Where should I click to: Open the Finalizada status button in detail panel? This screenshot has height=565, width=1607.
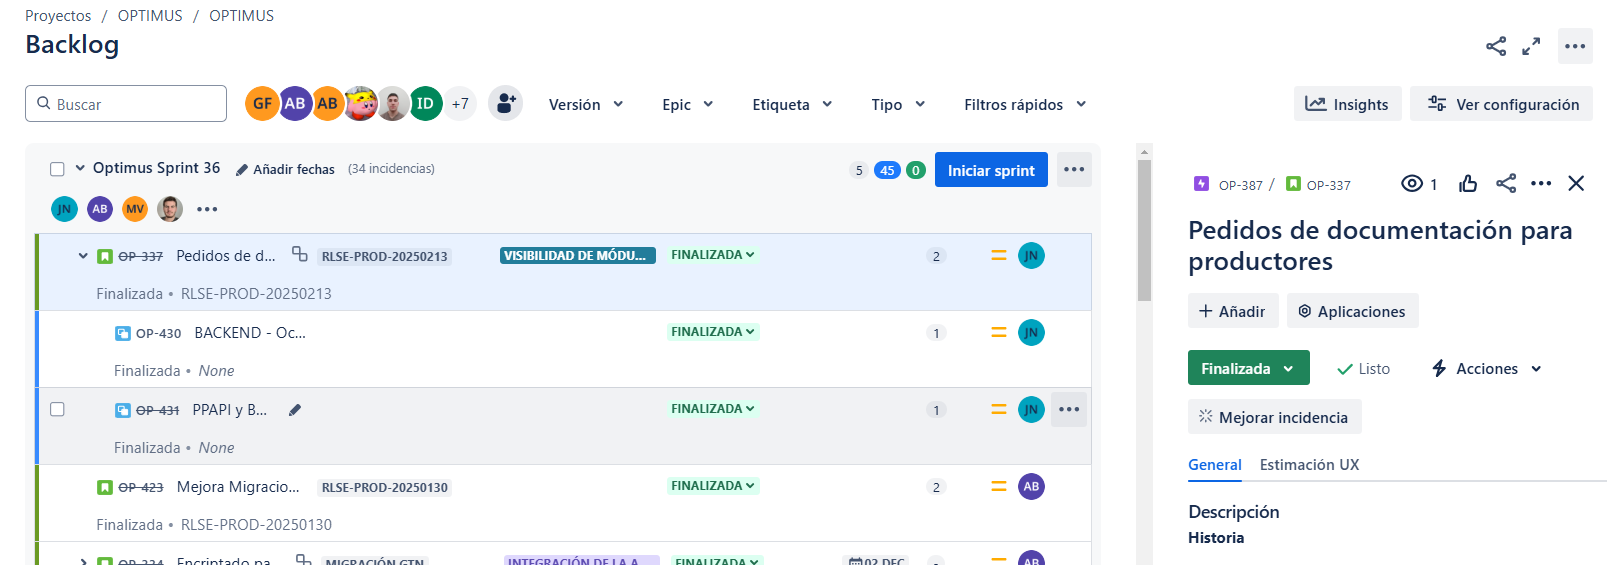(1248, 368)
